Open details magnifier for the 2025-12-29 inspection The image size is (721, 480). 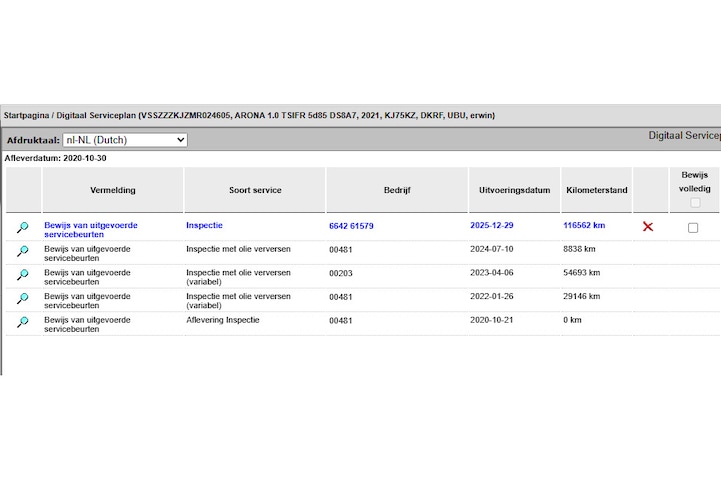[22, 228]
